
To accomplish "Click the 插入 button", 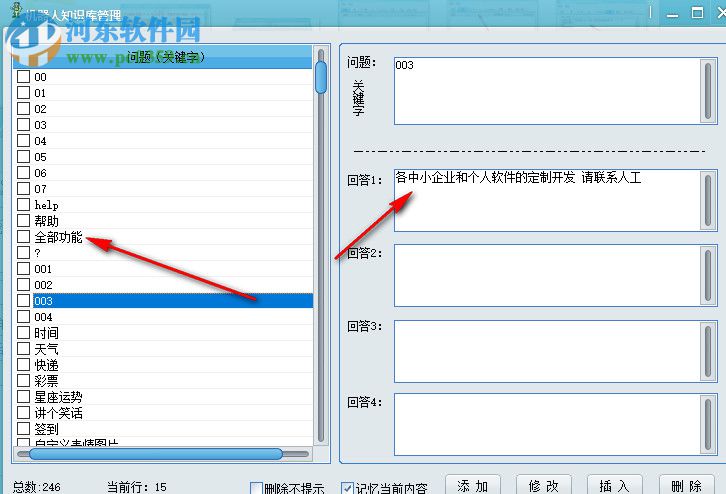I will (x=614, y=485).
